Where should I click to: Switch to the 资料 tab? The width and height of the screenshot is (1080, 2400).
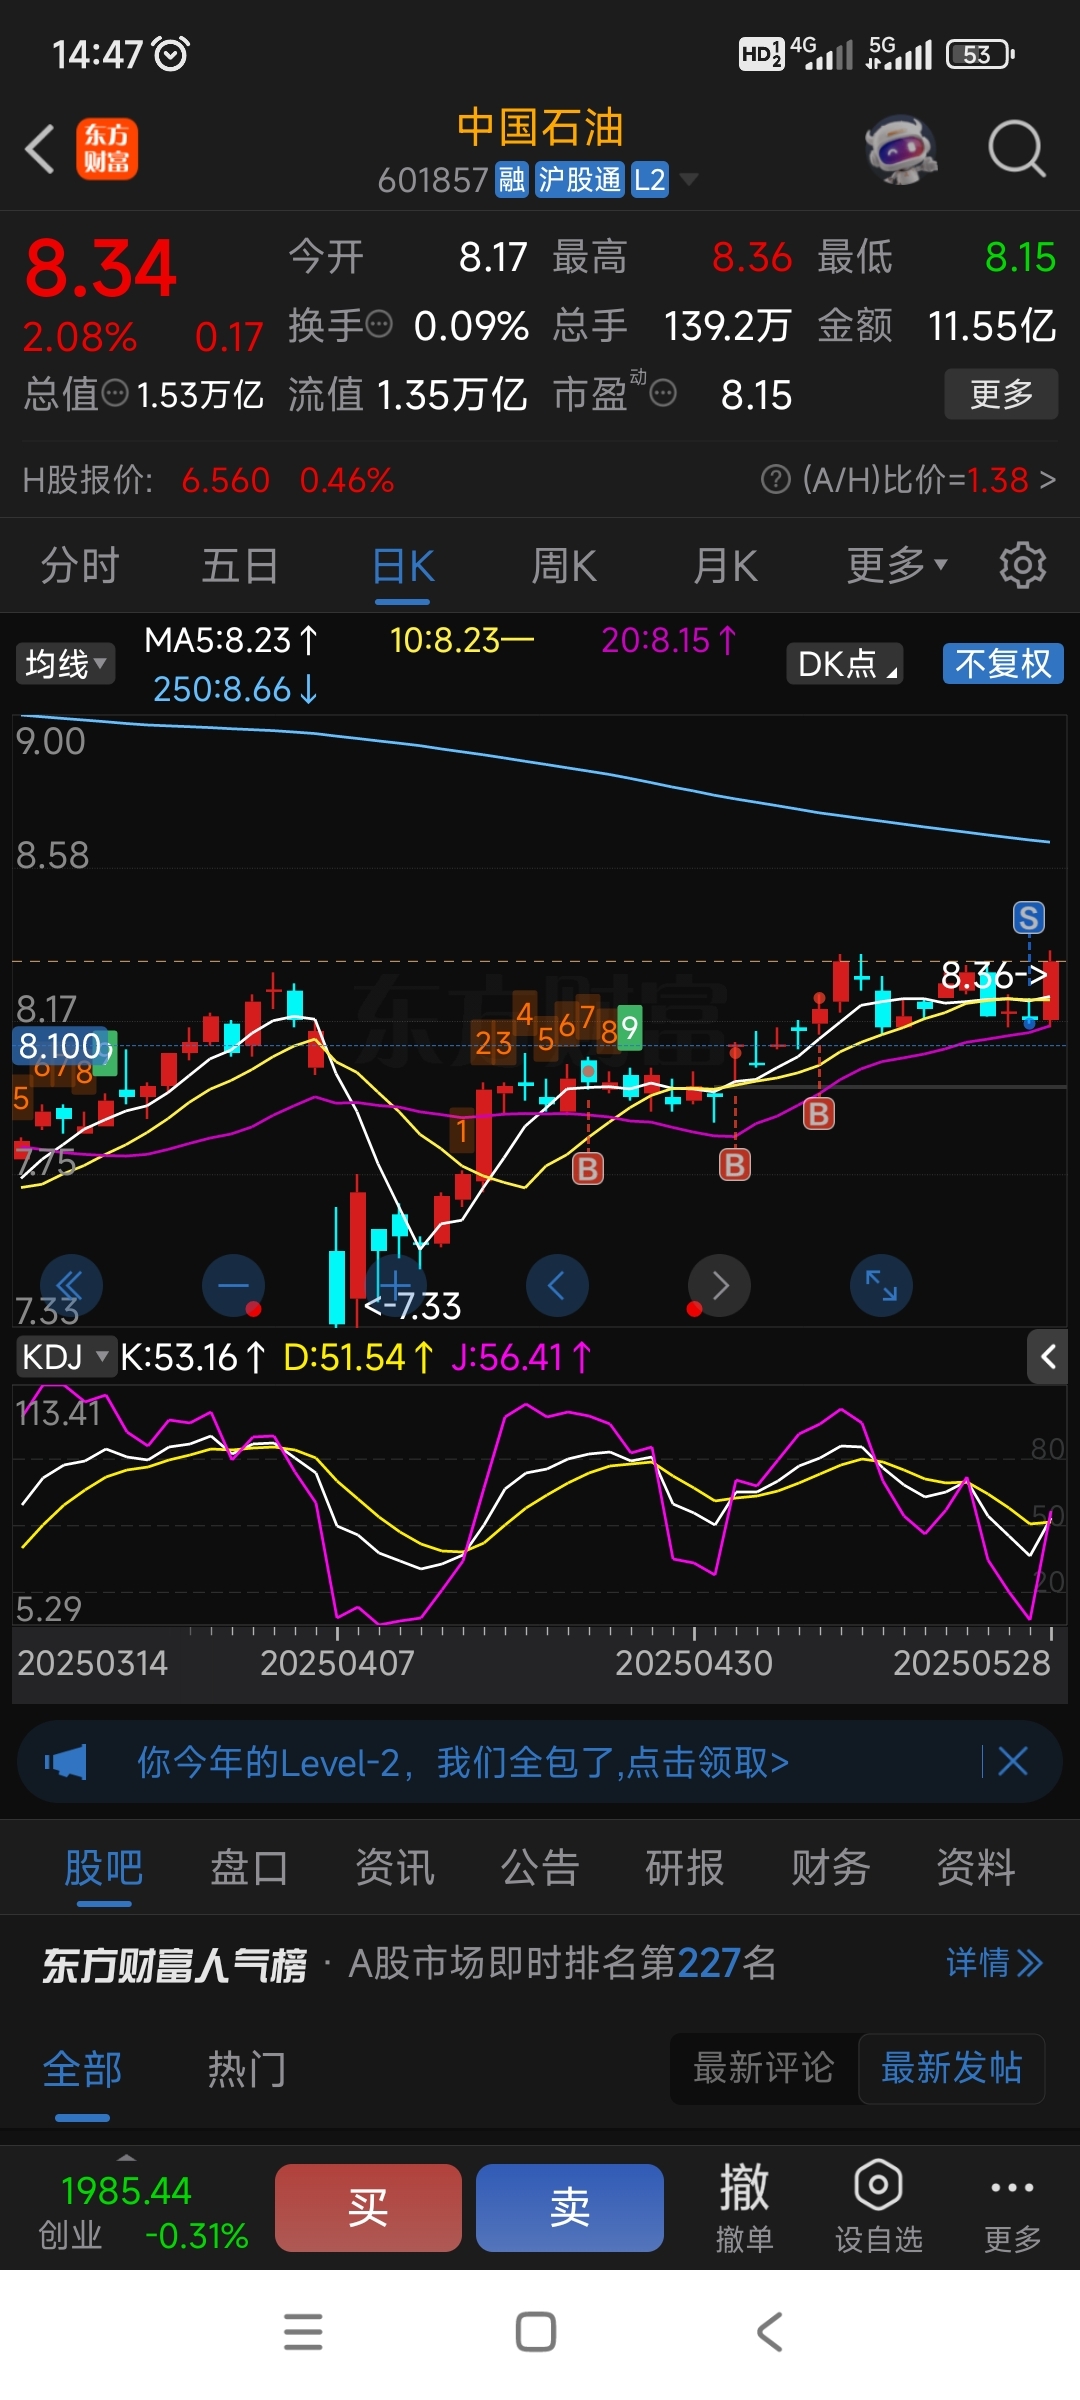tap(976, 1867)
